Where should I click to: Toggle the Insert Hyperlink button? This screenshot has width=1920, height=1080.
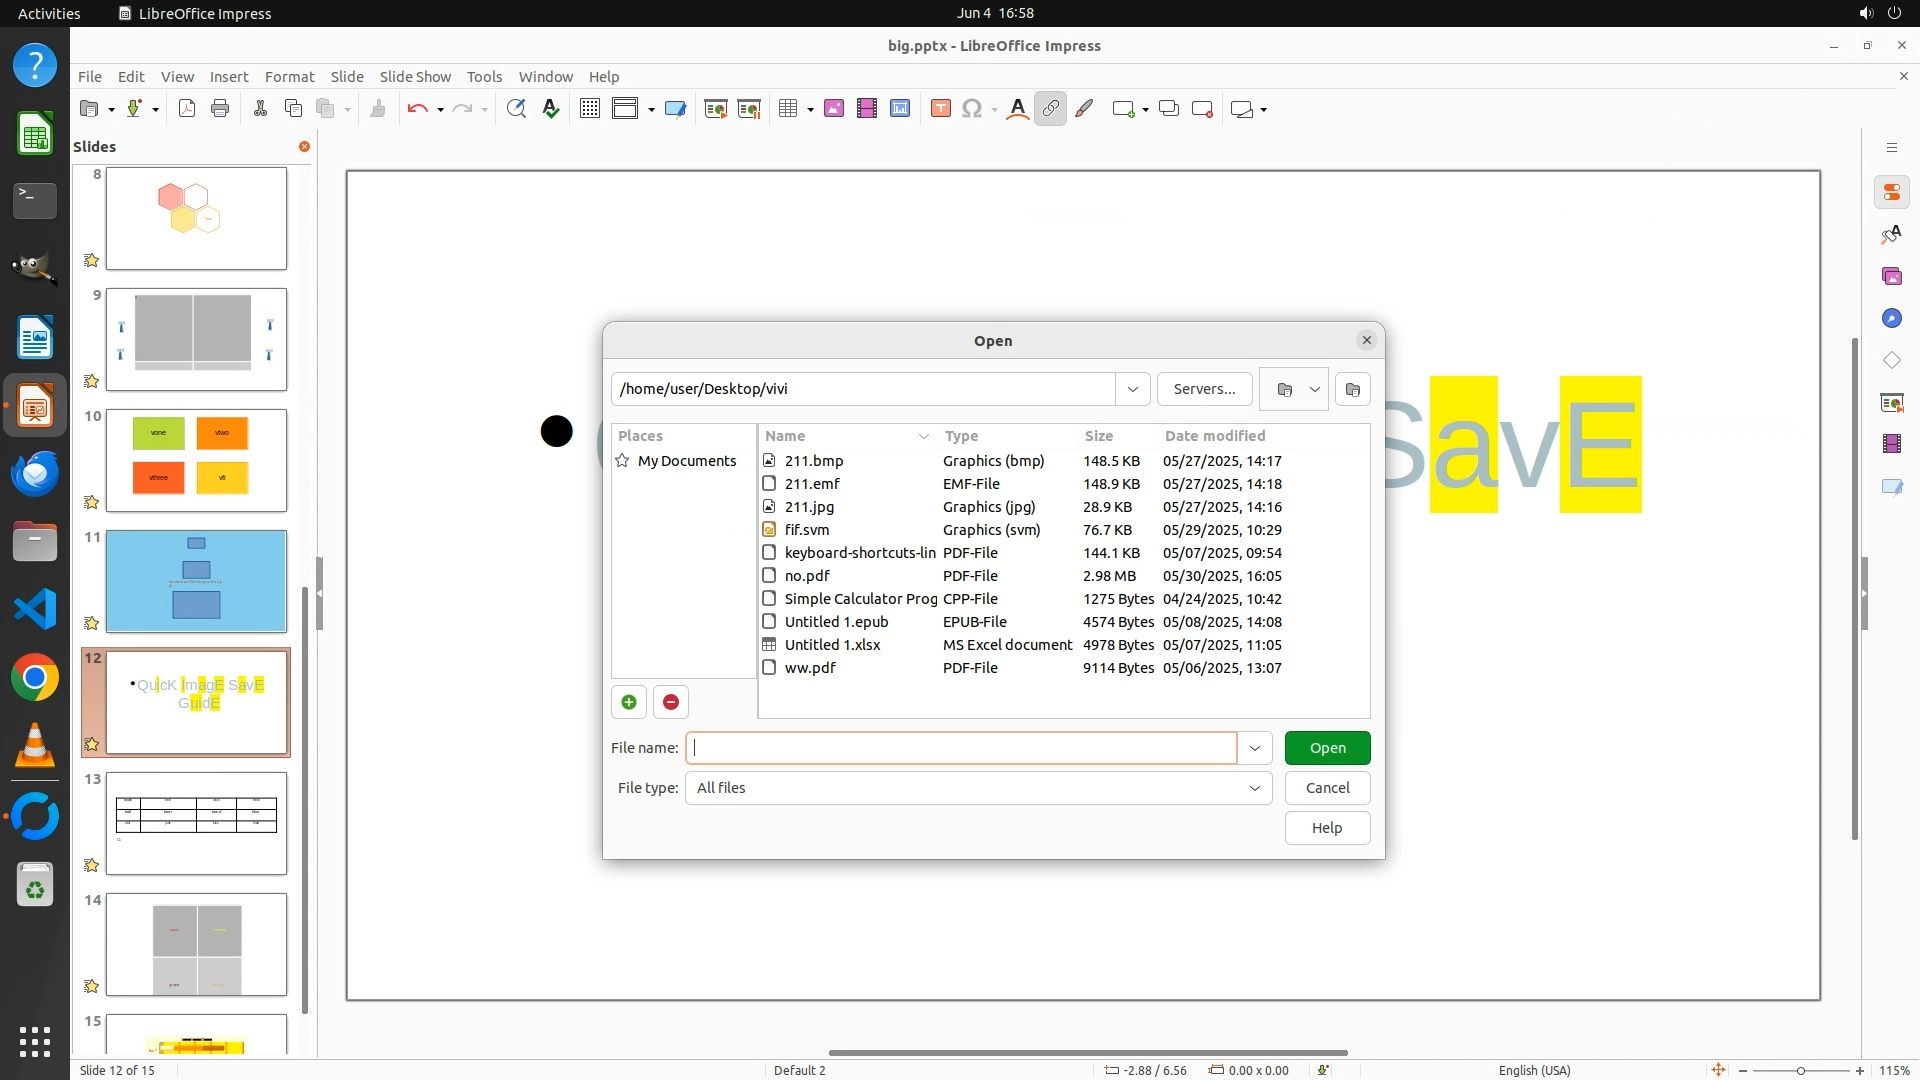[x=1050, y=109]
